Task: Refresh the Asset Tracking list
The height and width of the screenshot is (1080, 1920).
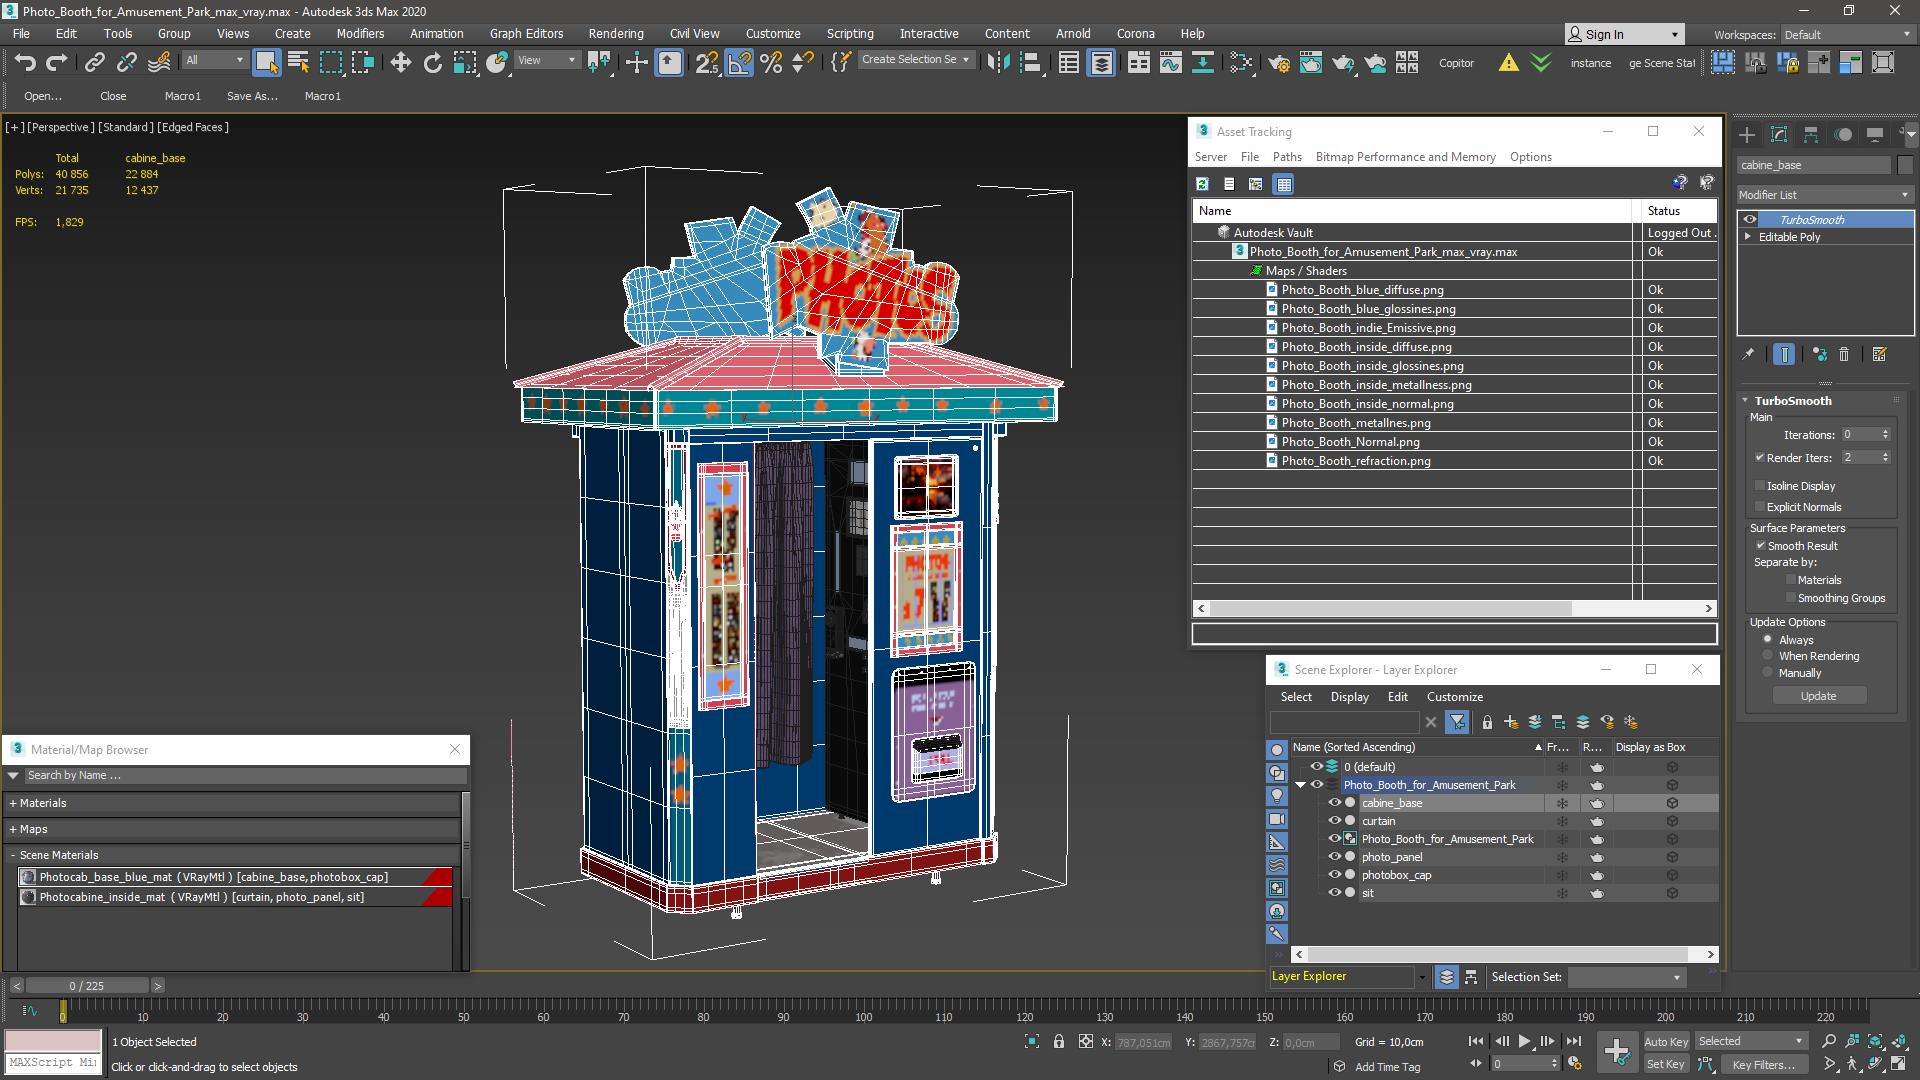Action: [1202, 184]
